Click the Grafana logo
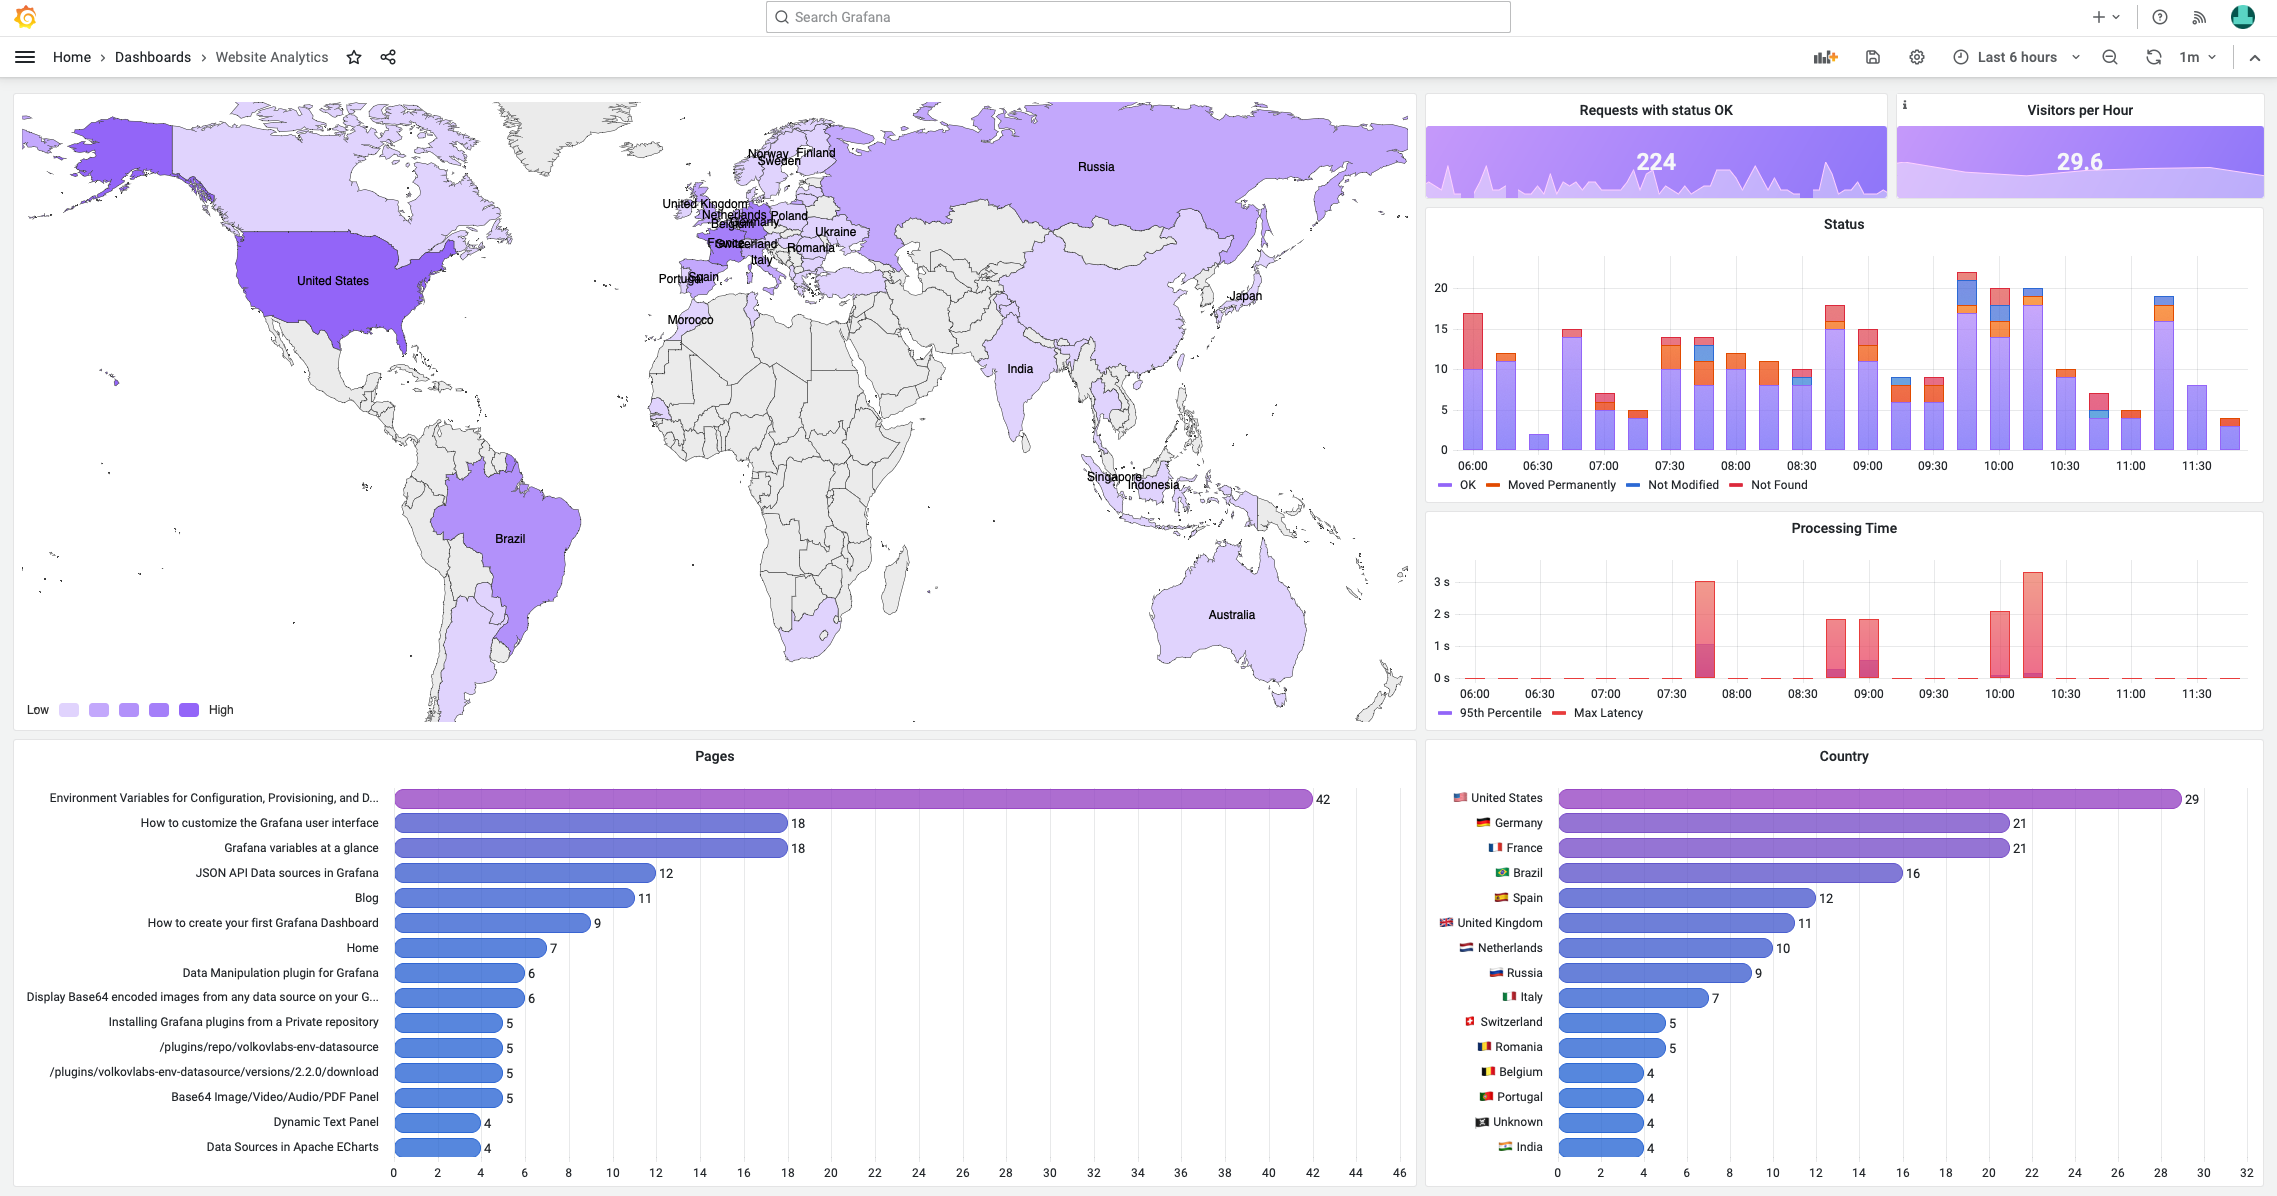 (26, 17)
